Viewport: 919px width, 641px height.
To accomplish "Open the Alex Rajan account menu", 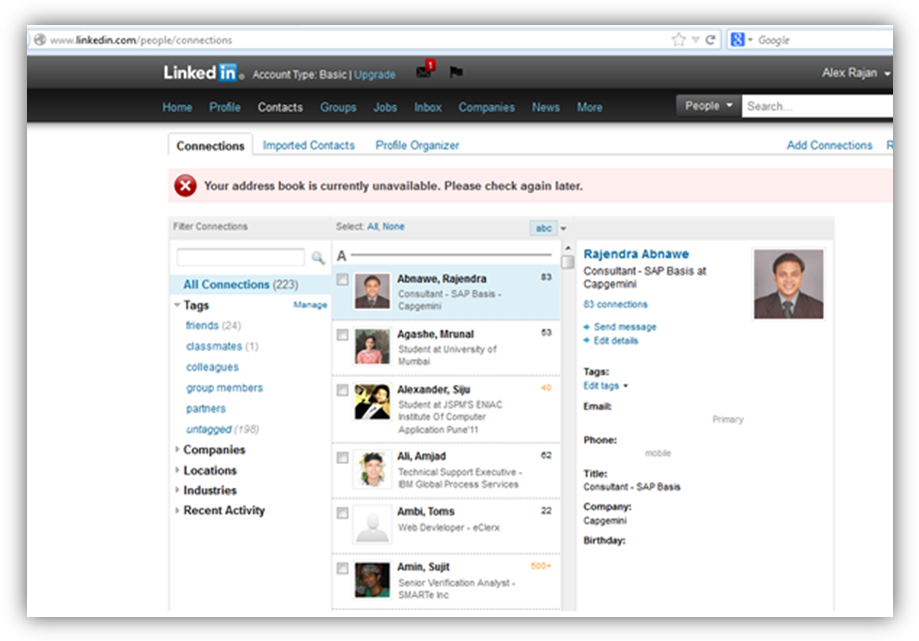I will (855, 73).
